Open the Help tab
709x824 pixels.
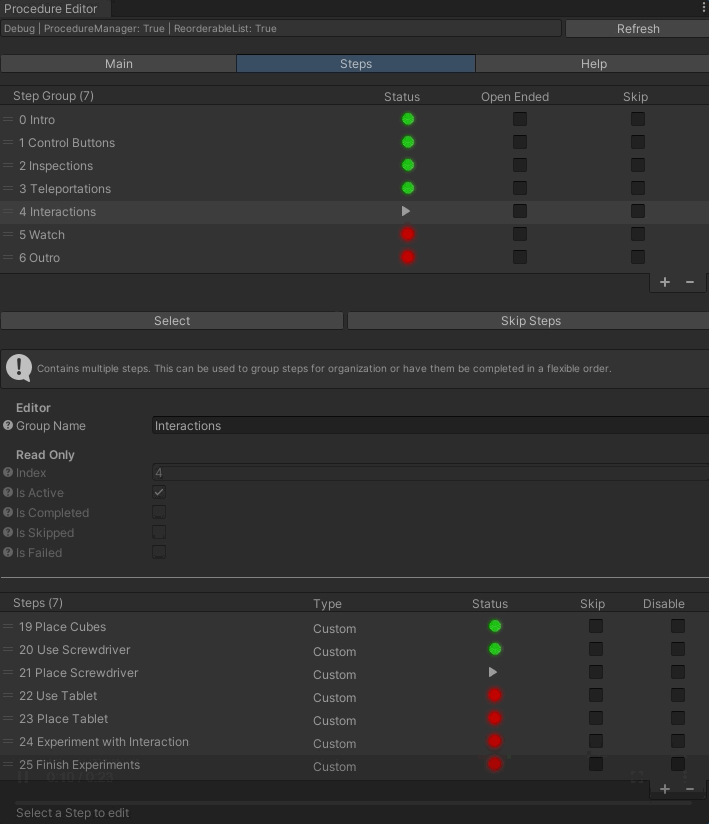(x=593, y=64)
